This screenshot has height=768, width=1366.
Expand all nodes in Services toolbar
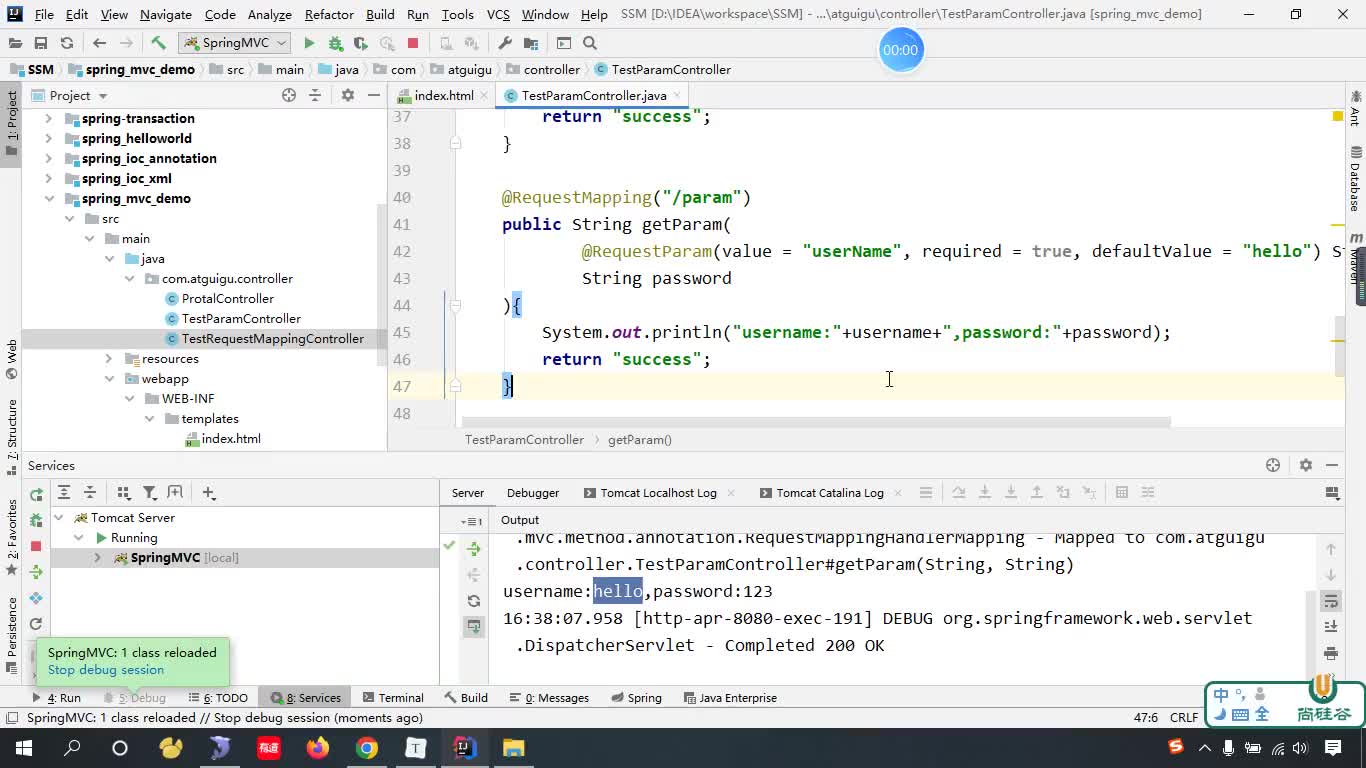(x=64, y=492)
